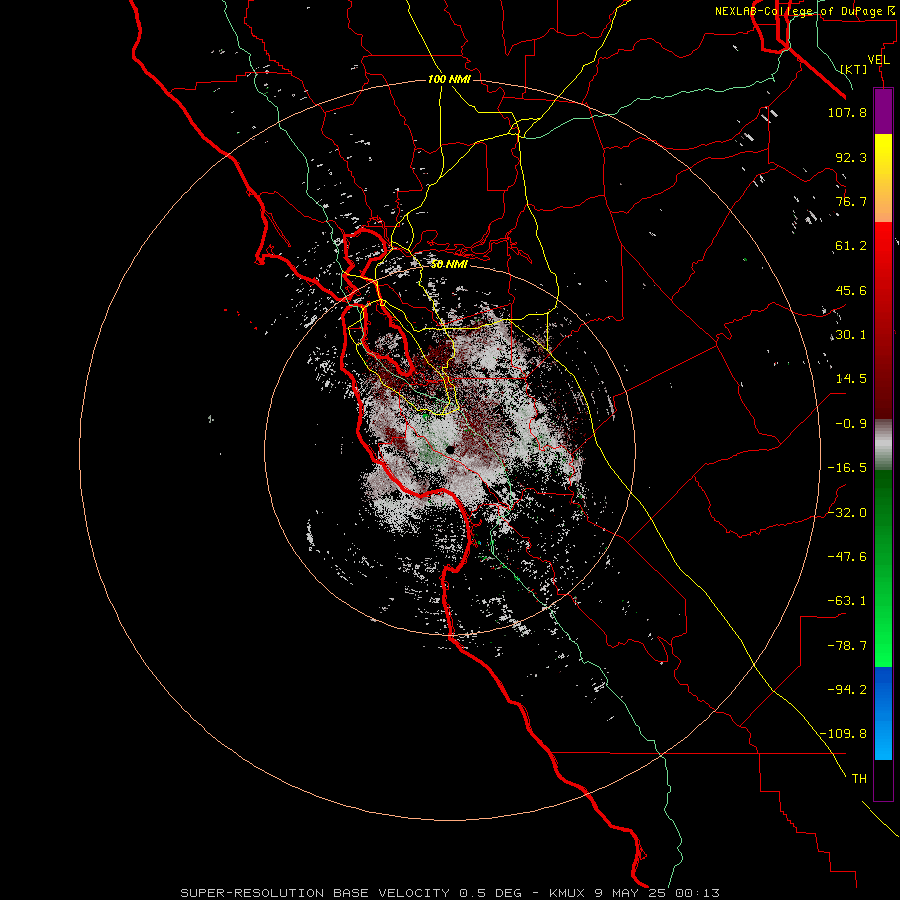Select the -94.2 scale value
The height and width of the screenshot is (900, 900).
(847, 690)
